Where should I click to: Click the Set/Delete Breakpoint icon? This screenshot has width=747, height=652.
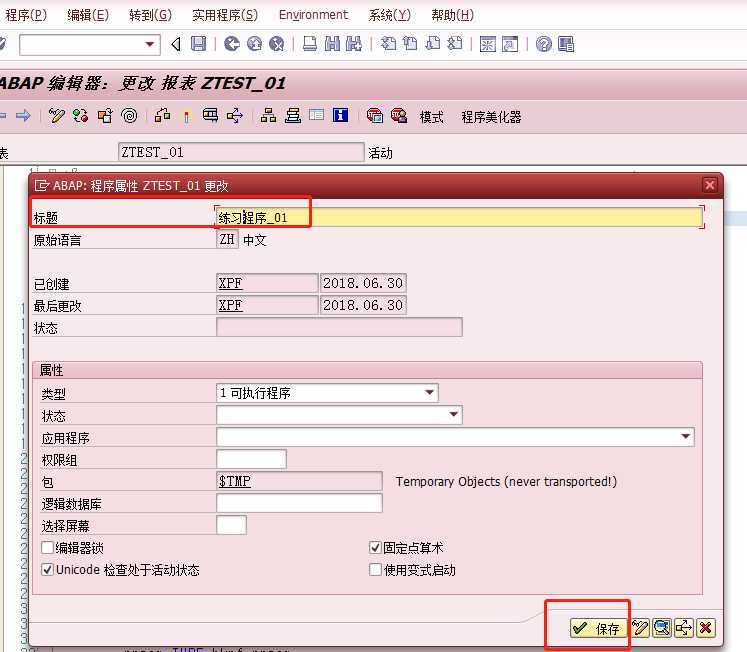[x=375, y=116]
